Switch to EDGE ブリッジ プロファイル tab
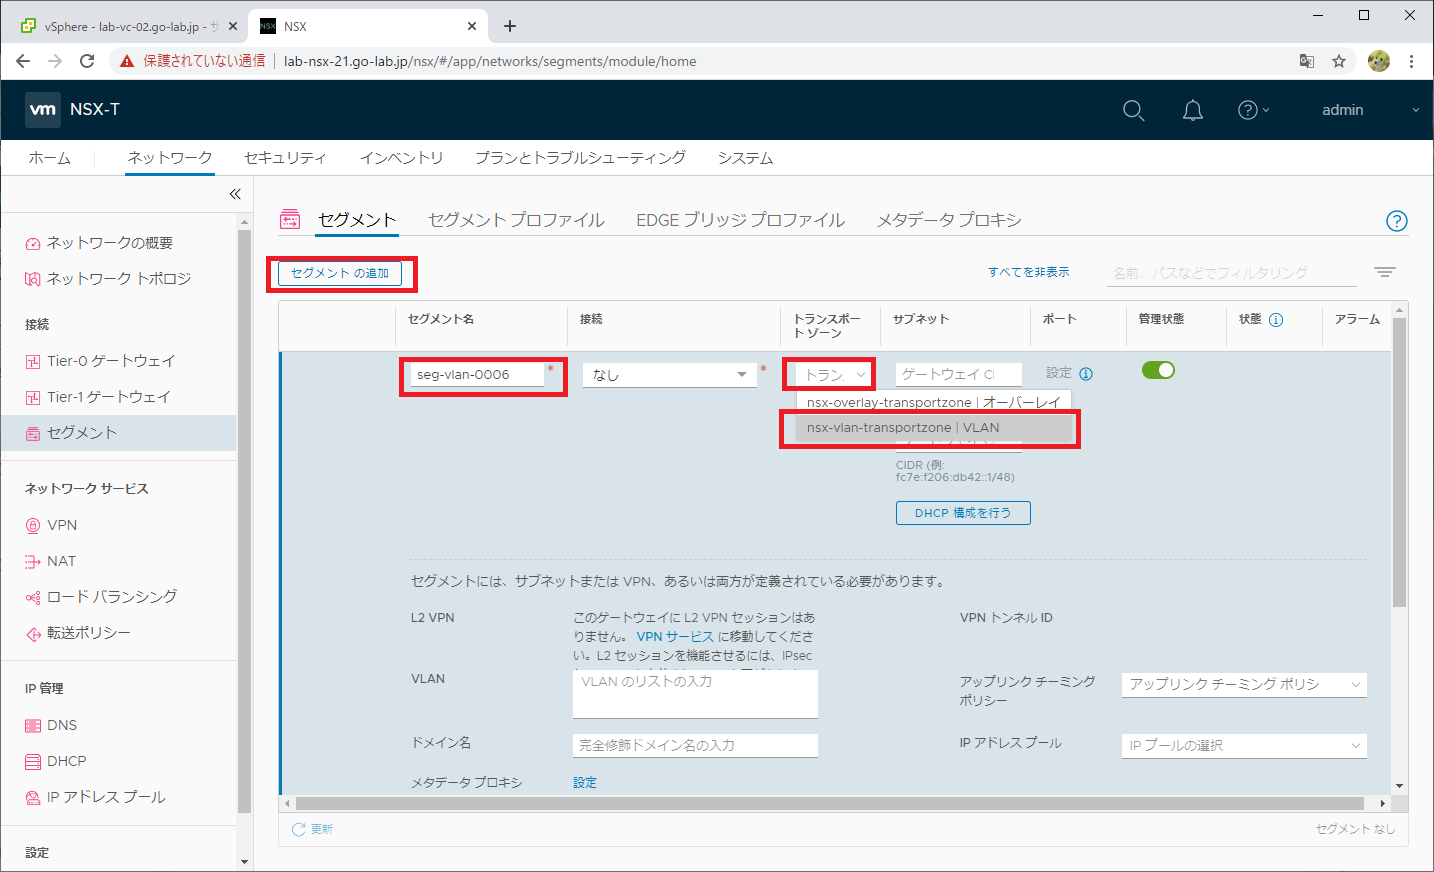This screenshot has width=1434, height=872. pos(740,220)
